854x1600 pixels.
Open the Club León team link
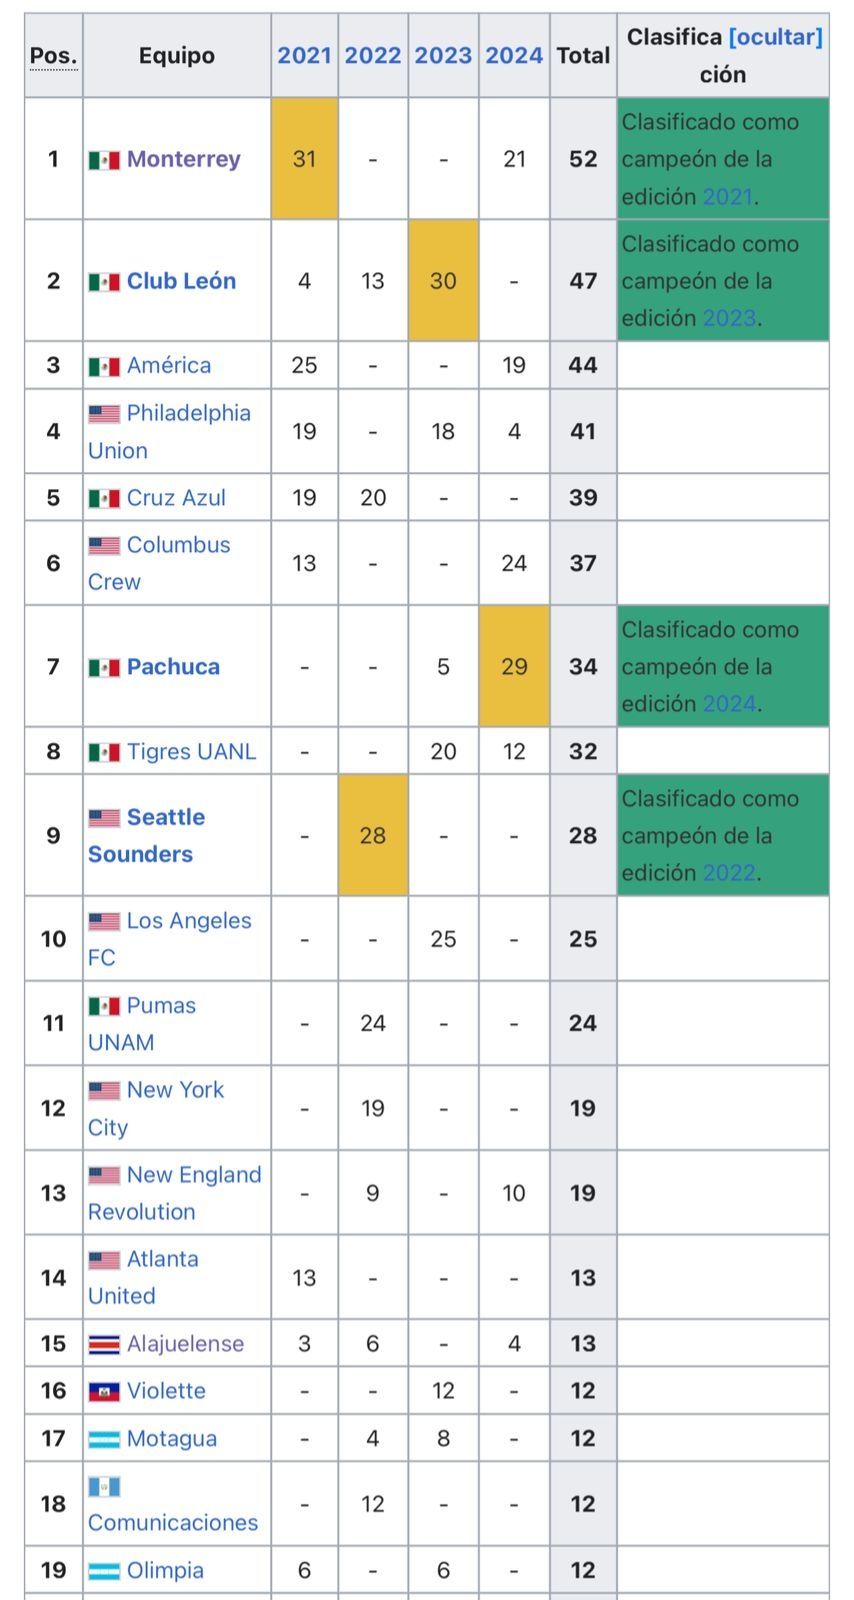(x=181, y=281)
